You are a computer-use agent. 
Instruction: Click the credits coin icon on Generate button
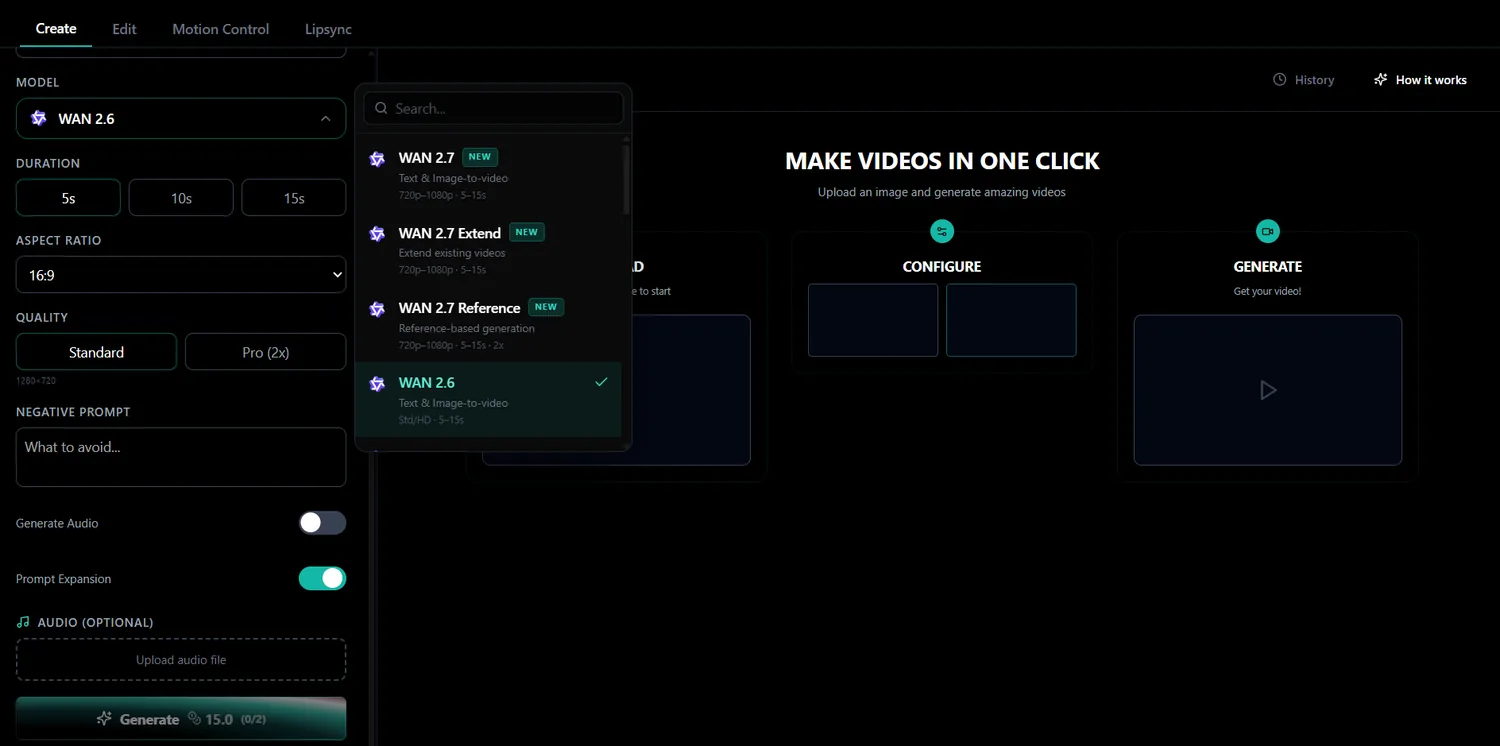pyautogui.click(x=193, y=719)
